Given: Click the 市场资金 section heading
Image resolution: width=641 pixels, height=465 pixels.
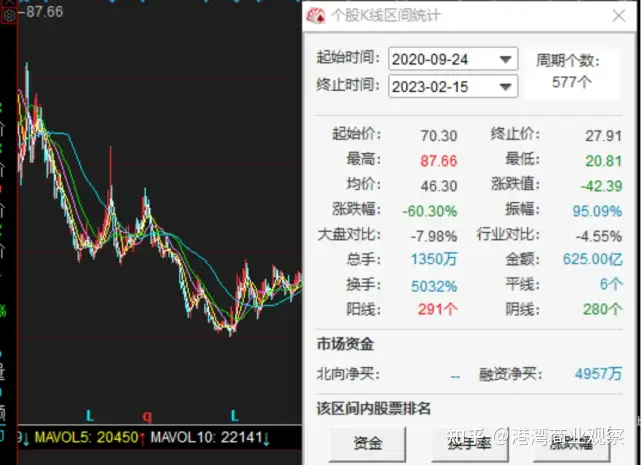Looking at the screenshot, I should click(345, 344).
